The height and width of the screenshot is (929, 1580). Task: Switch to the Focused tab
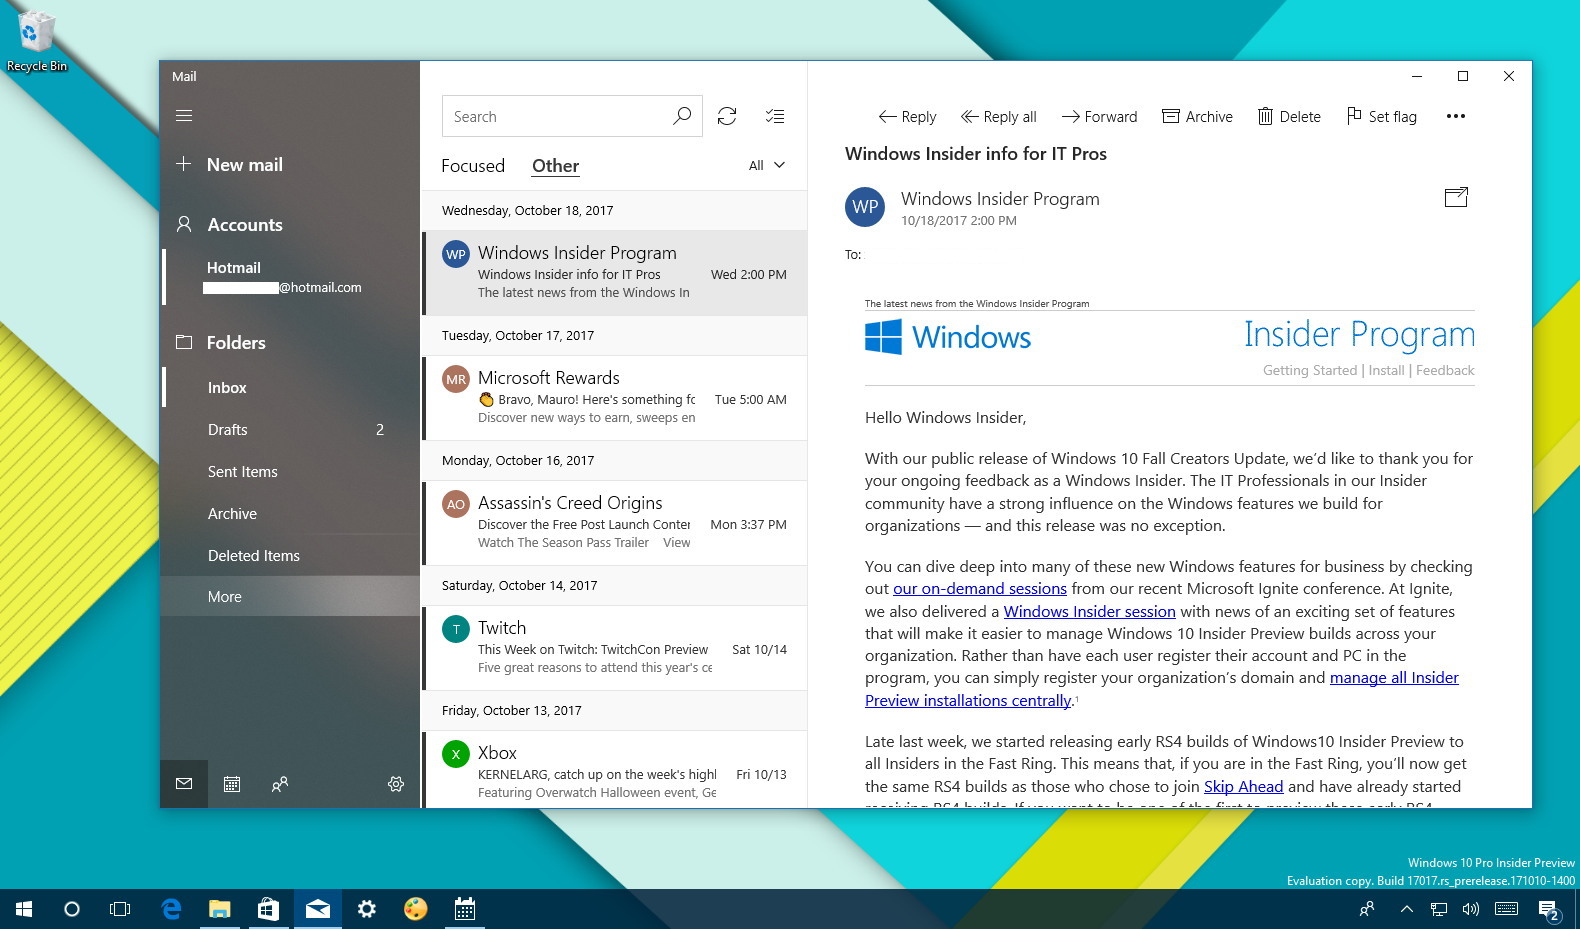pyautogui.click(x=473, y=166)
